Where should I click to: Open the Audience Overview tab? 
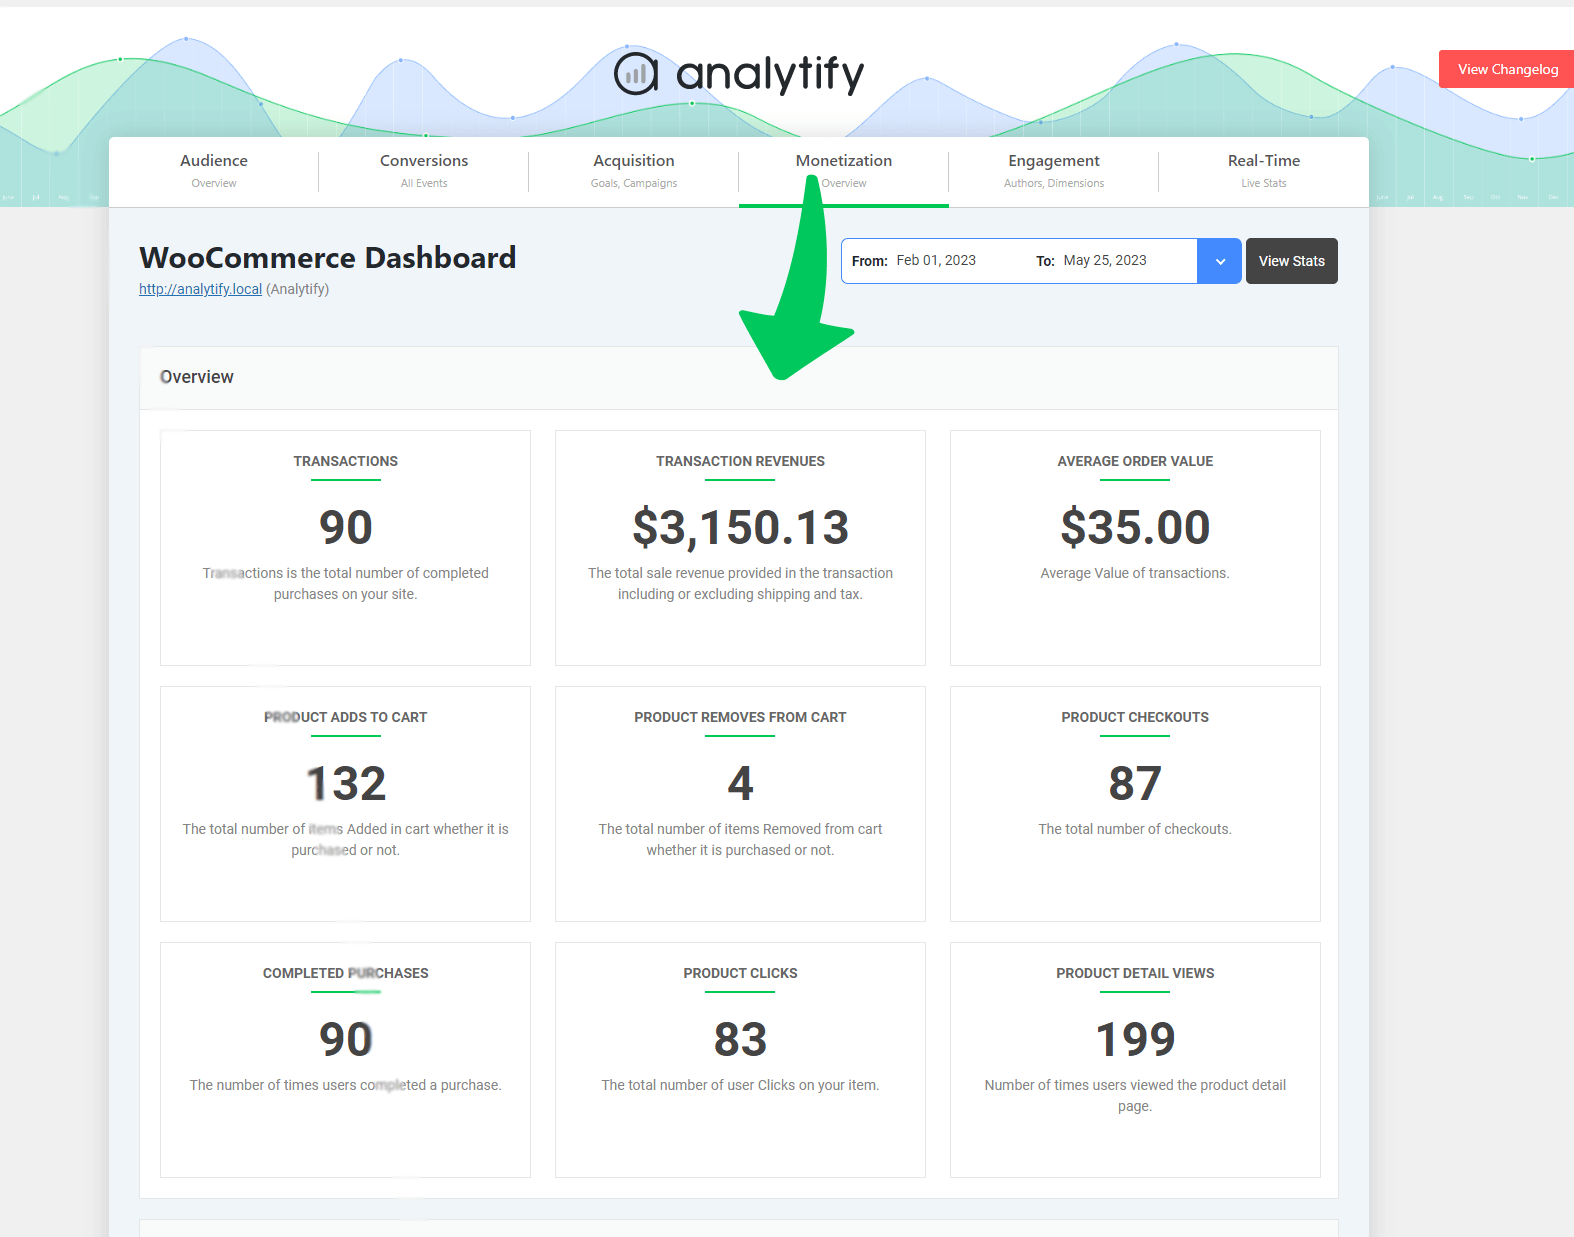[x=214, y=171]
